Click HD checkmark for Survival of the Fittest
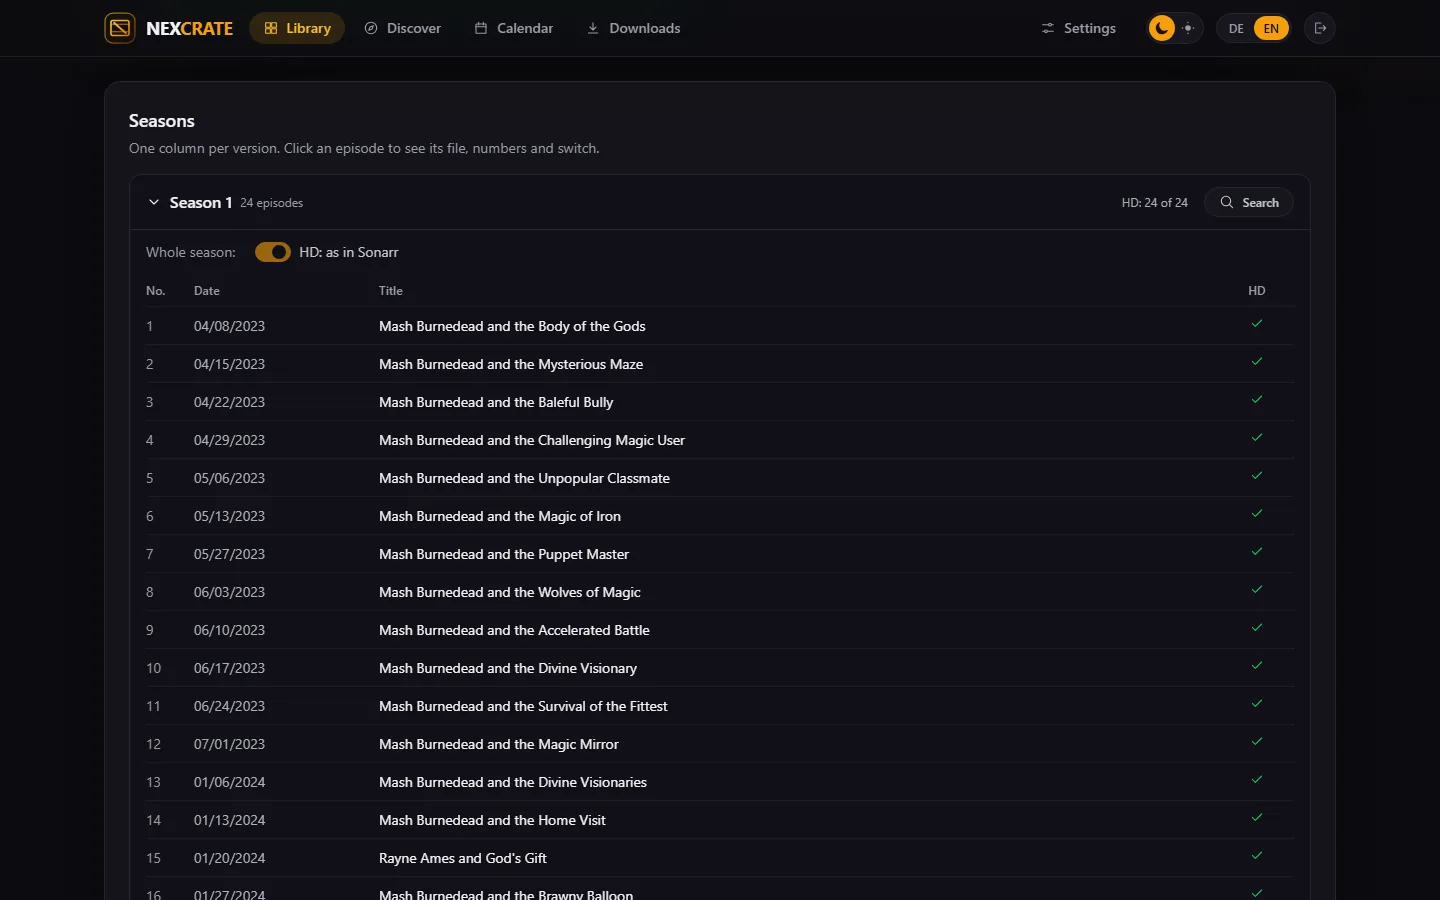 [1257, 704]
